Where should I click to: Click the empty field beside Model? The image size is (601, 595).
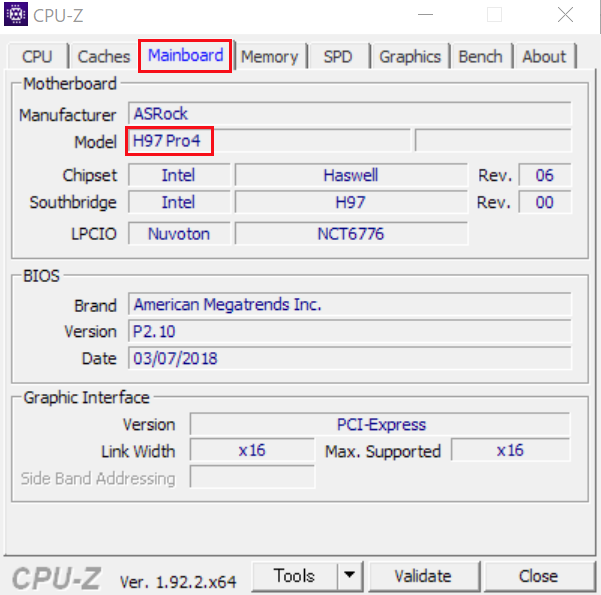coord(493,141)
